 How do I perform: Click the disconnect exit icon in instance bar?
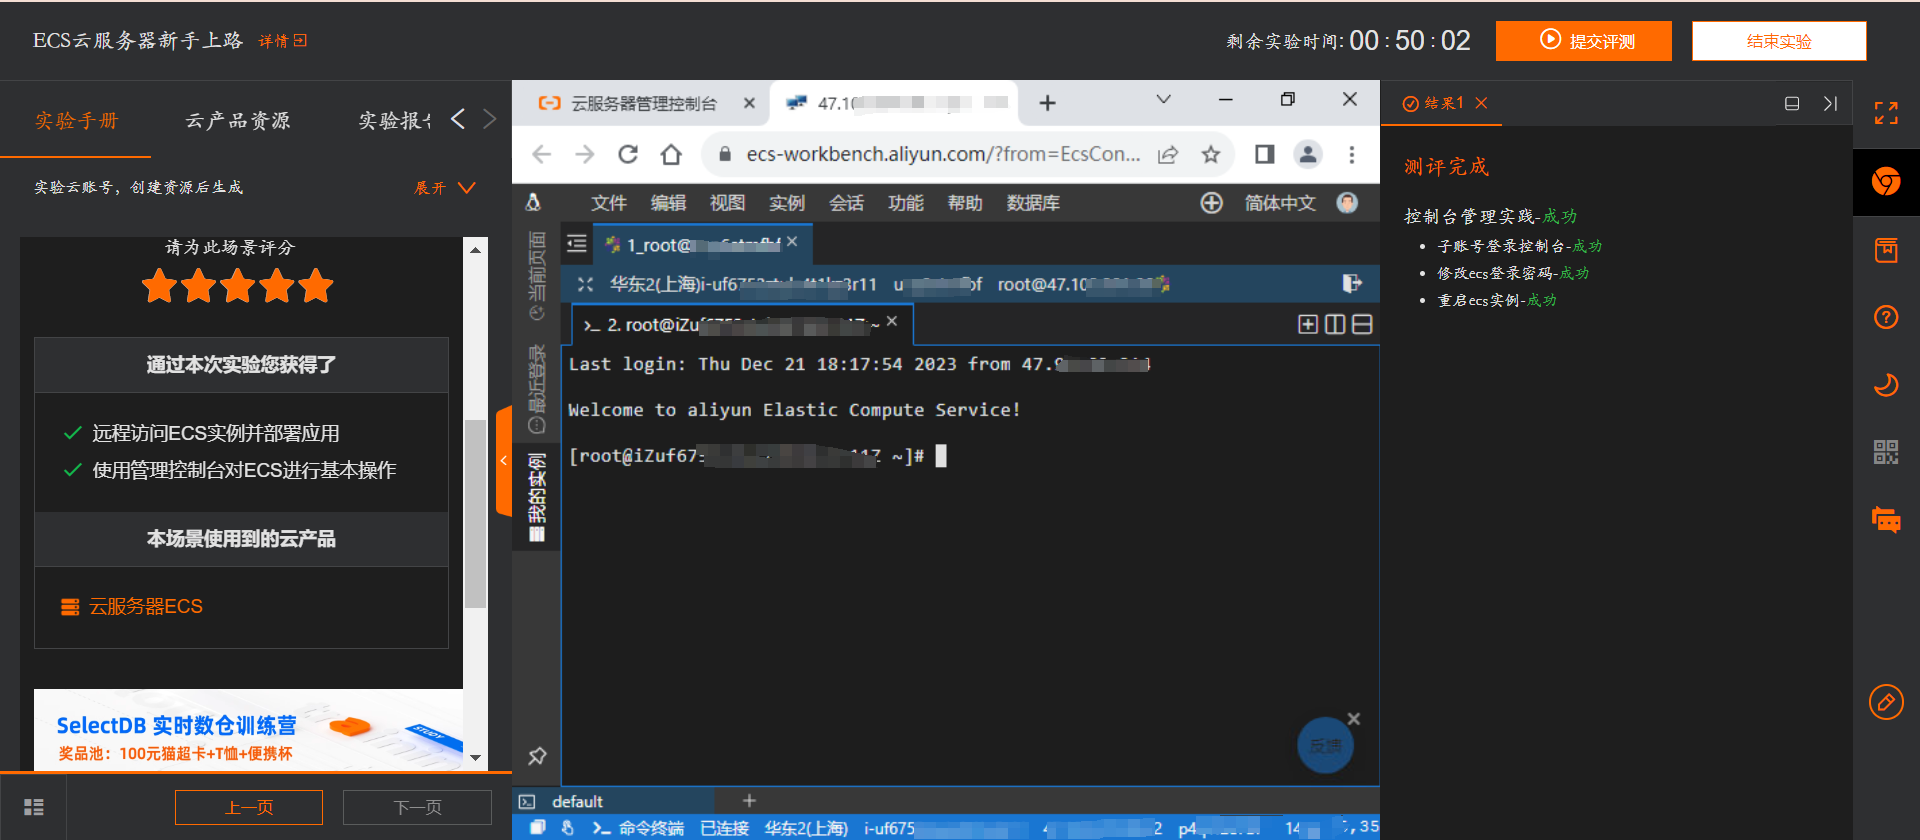point(1352,284)
